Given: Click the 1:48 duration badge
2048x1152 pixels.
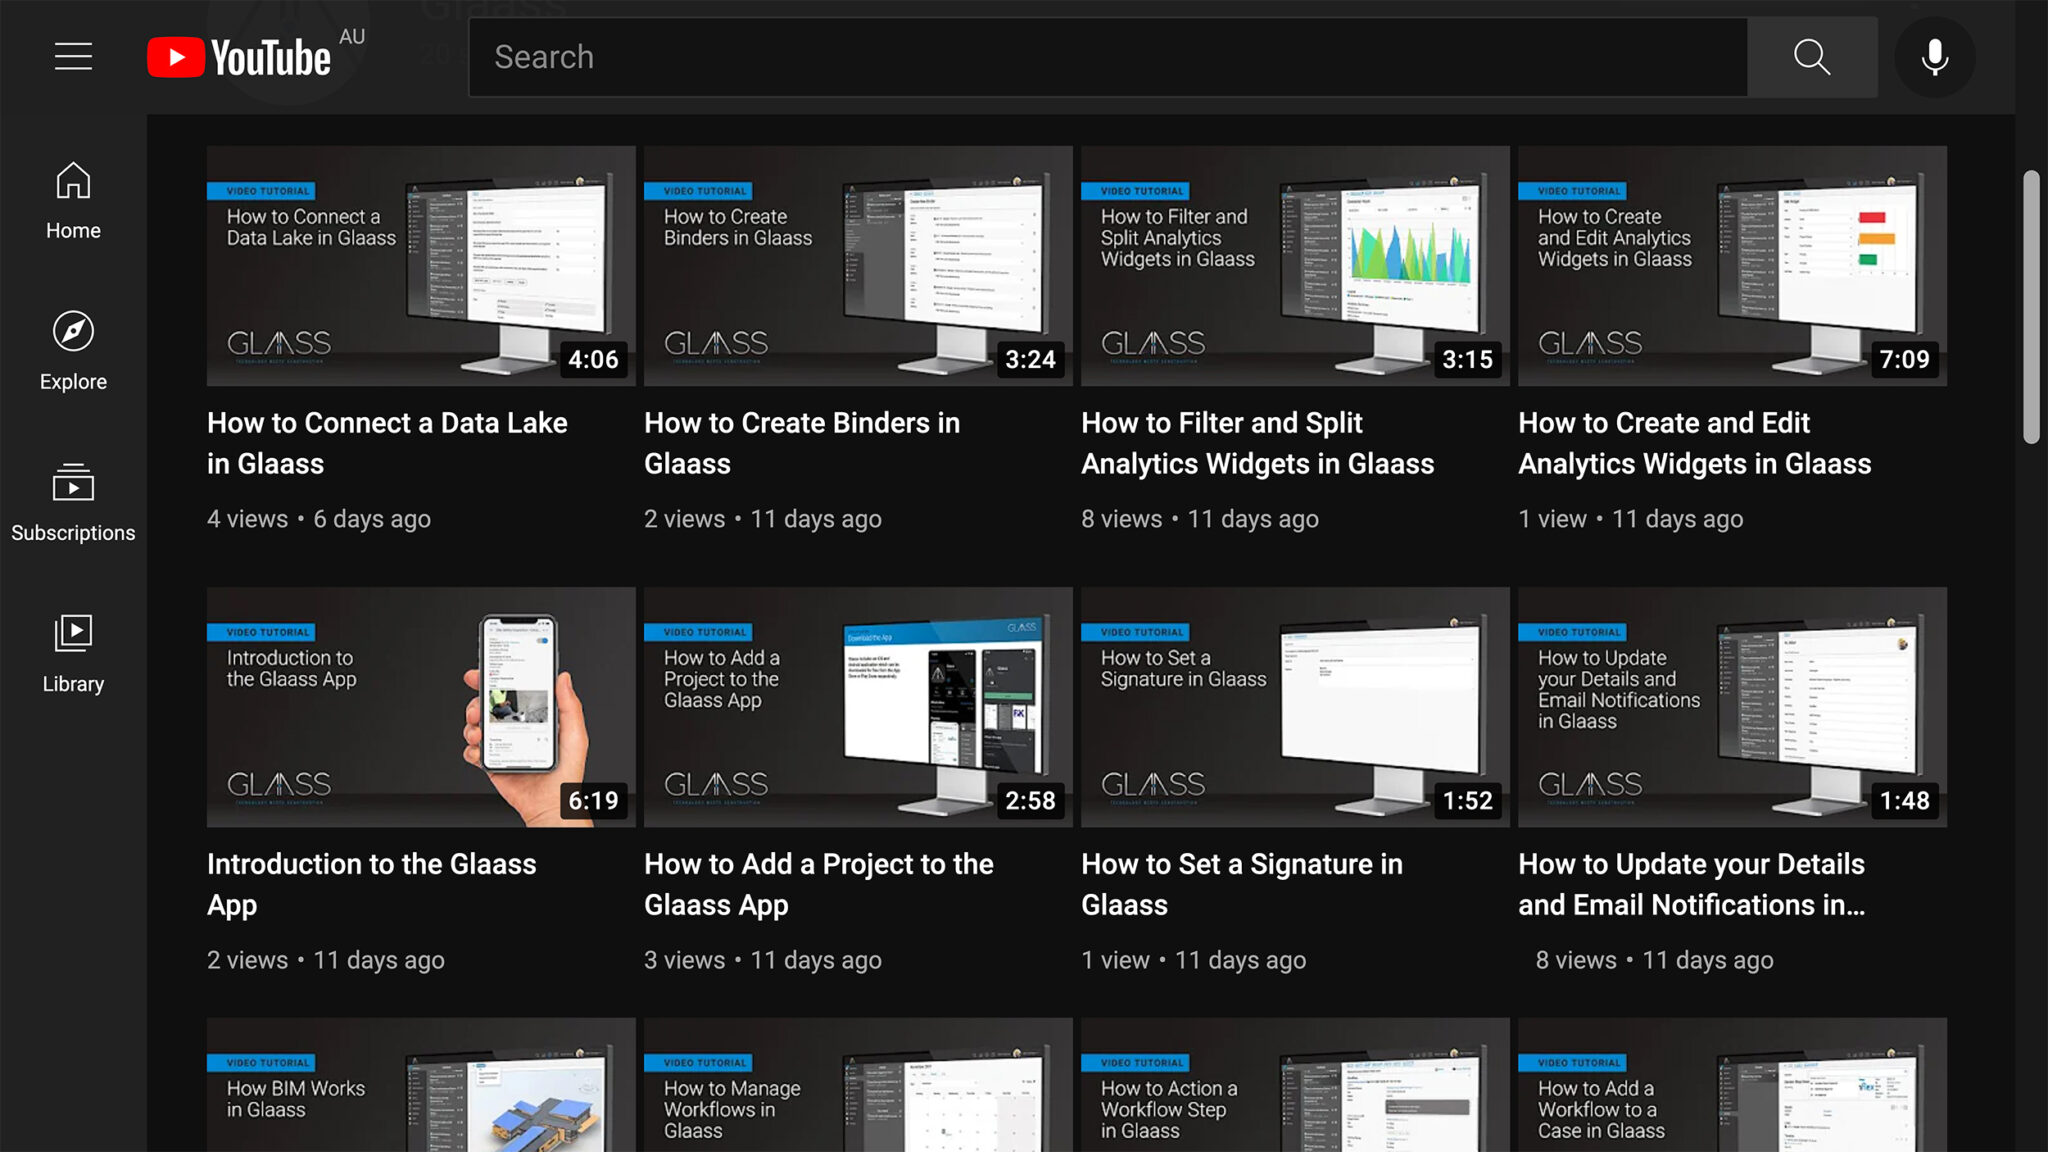Looking at the screenshot, I should 1905,801.
